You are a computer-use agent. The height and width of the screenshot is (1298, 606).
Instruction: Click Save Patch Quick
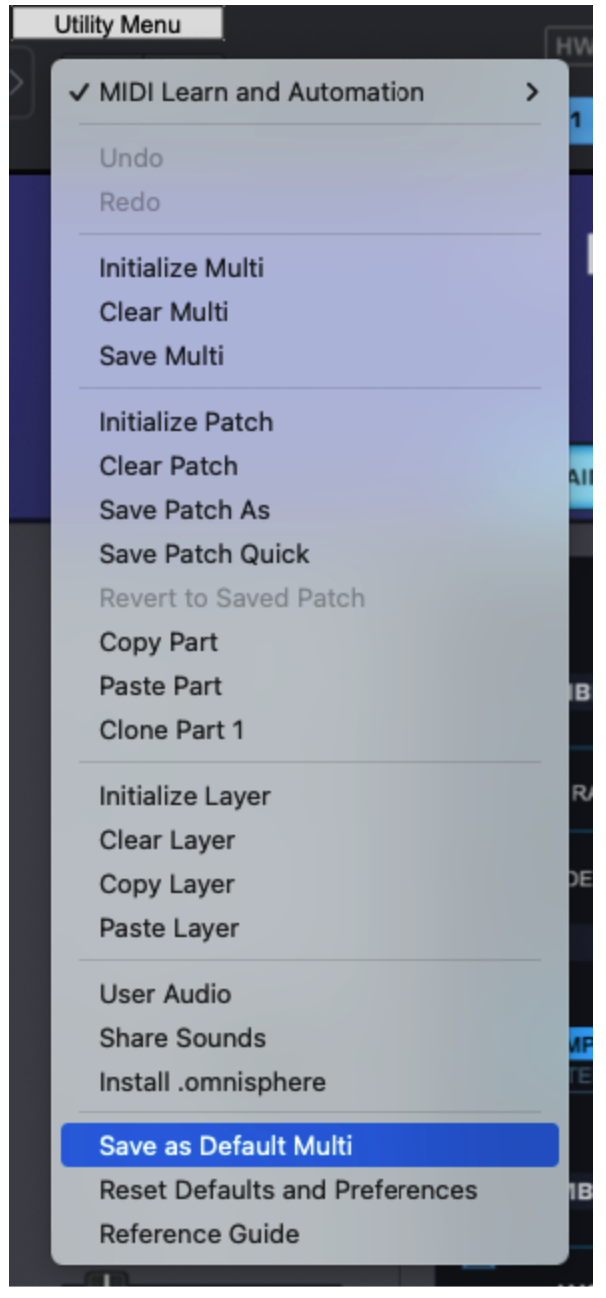click(x=204, y=554)
